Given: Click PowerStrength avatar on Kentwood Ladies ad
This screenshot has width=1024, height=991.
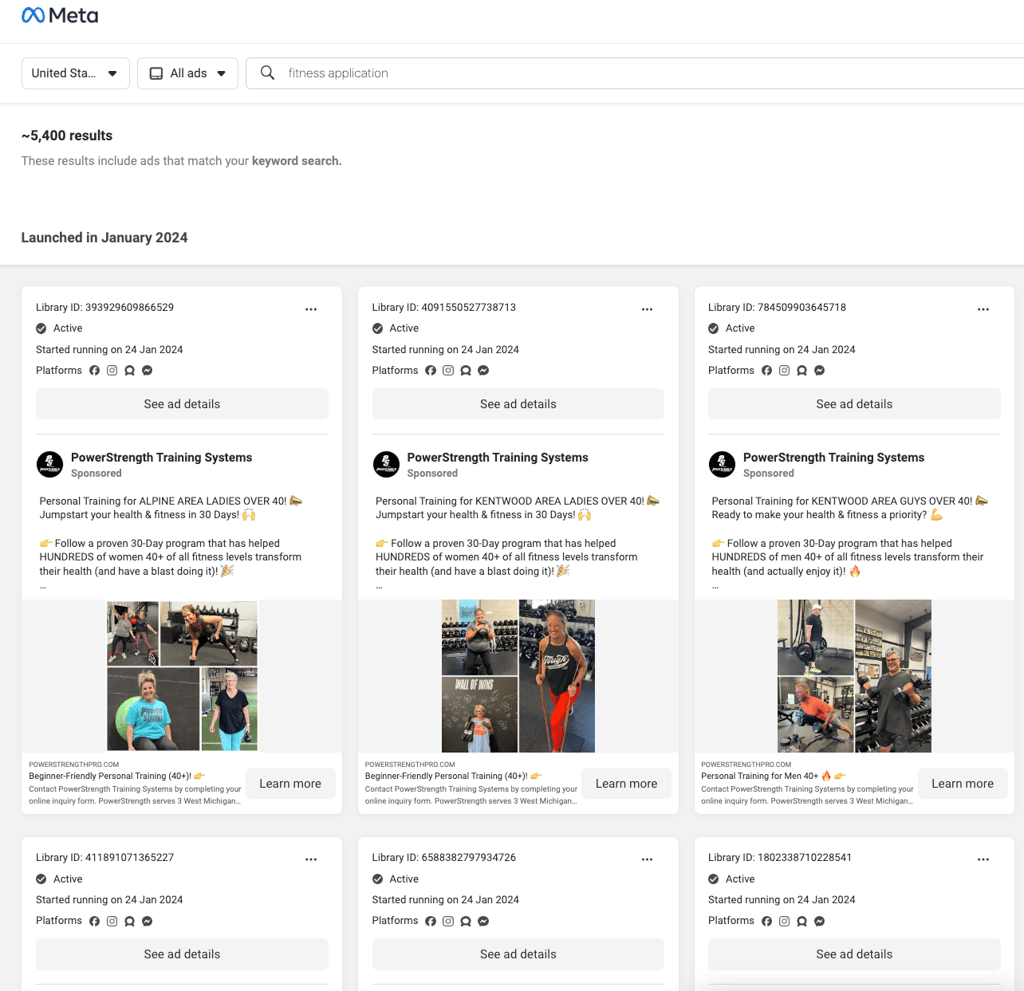Looking at the screenshot, I should point(386,464).
